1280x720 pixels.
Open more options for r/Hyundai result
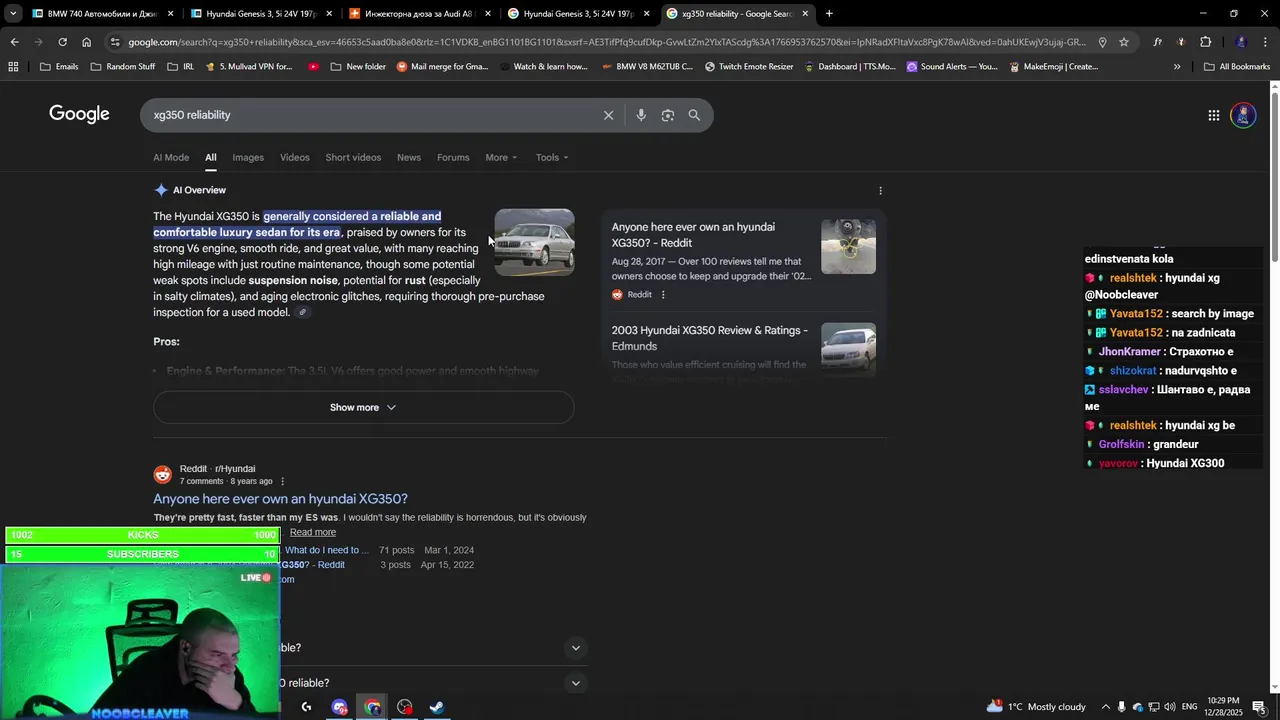click(x=282, y=481)
